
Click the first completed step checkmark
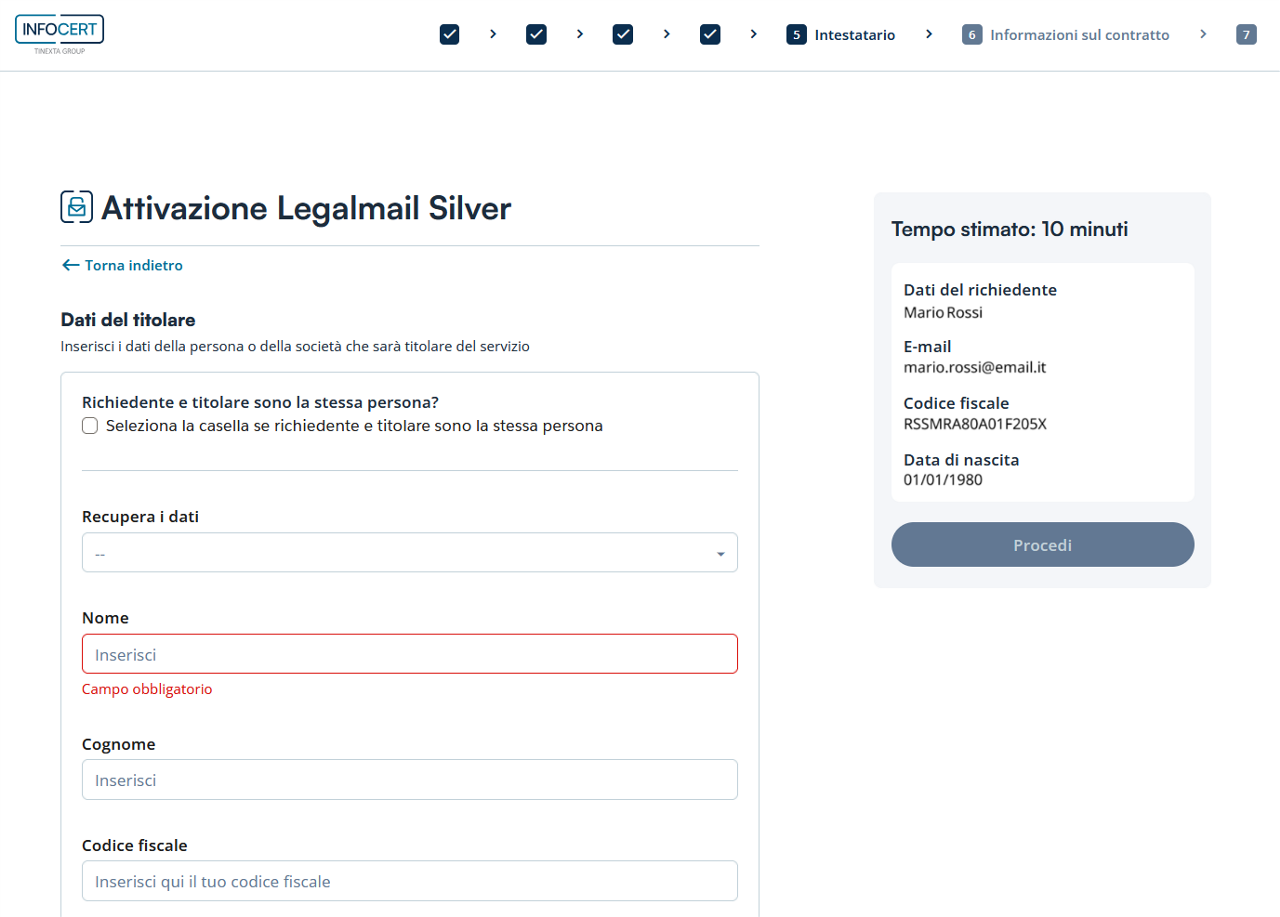point(449,35)
